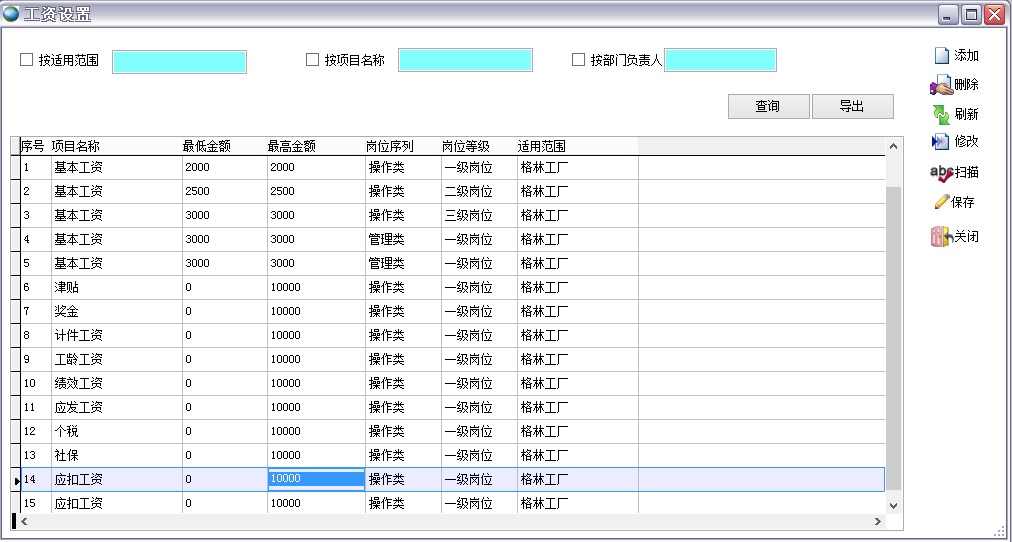Click the horizontal scroll right arrow
The image size is (1012, 542).
pyautogui.click(x=878, y=522)
